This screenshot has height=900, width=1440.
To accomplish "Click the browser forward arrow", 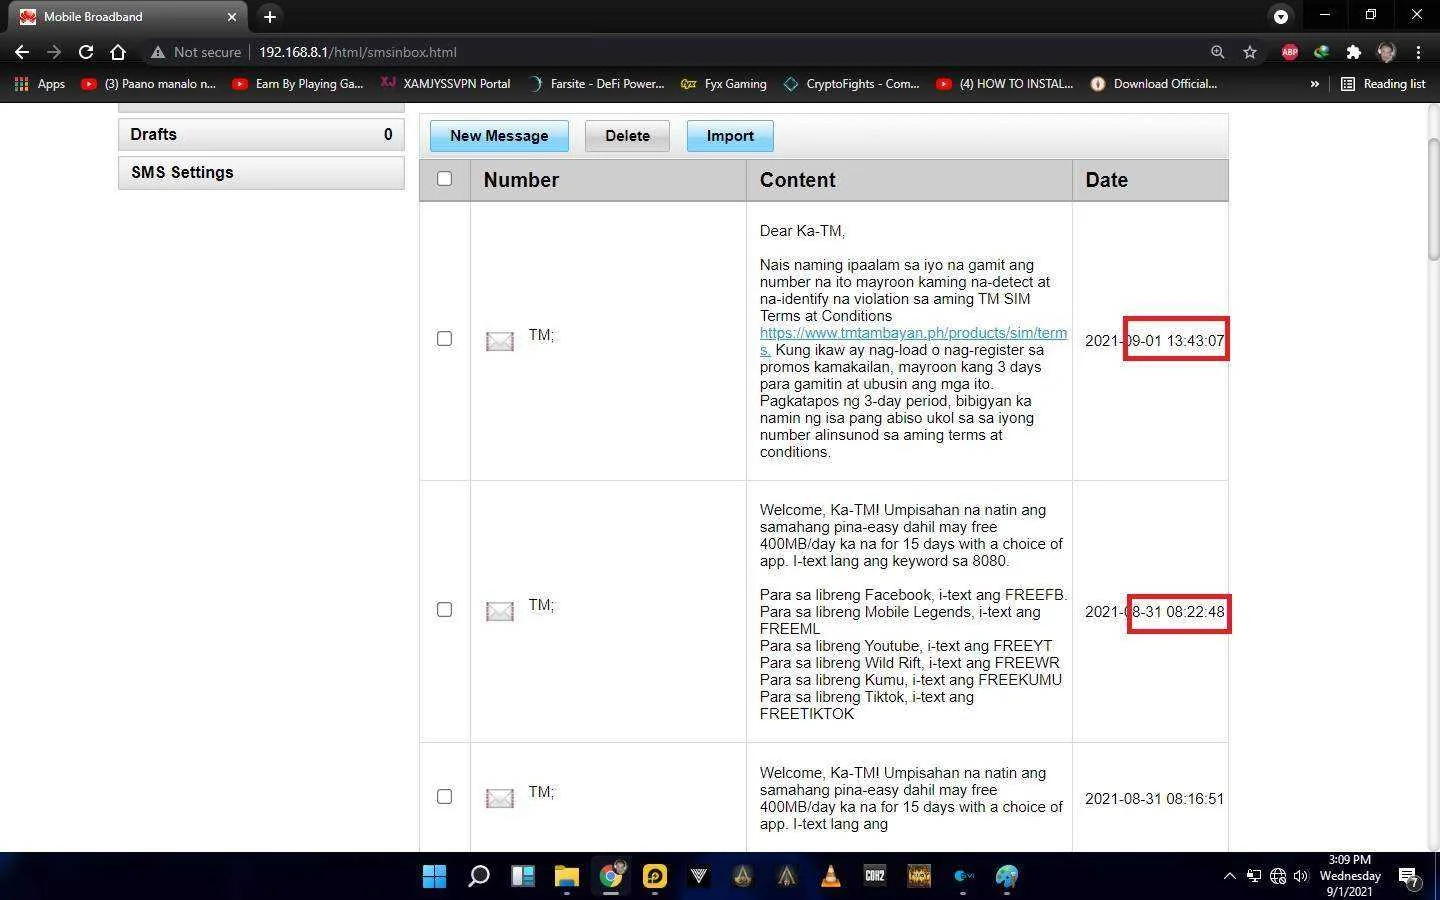I will click(54, 52).
